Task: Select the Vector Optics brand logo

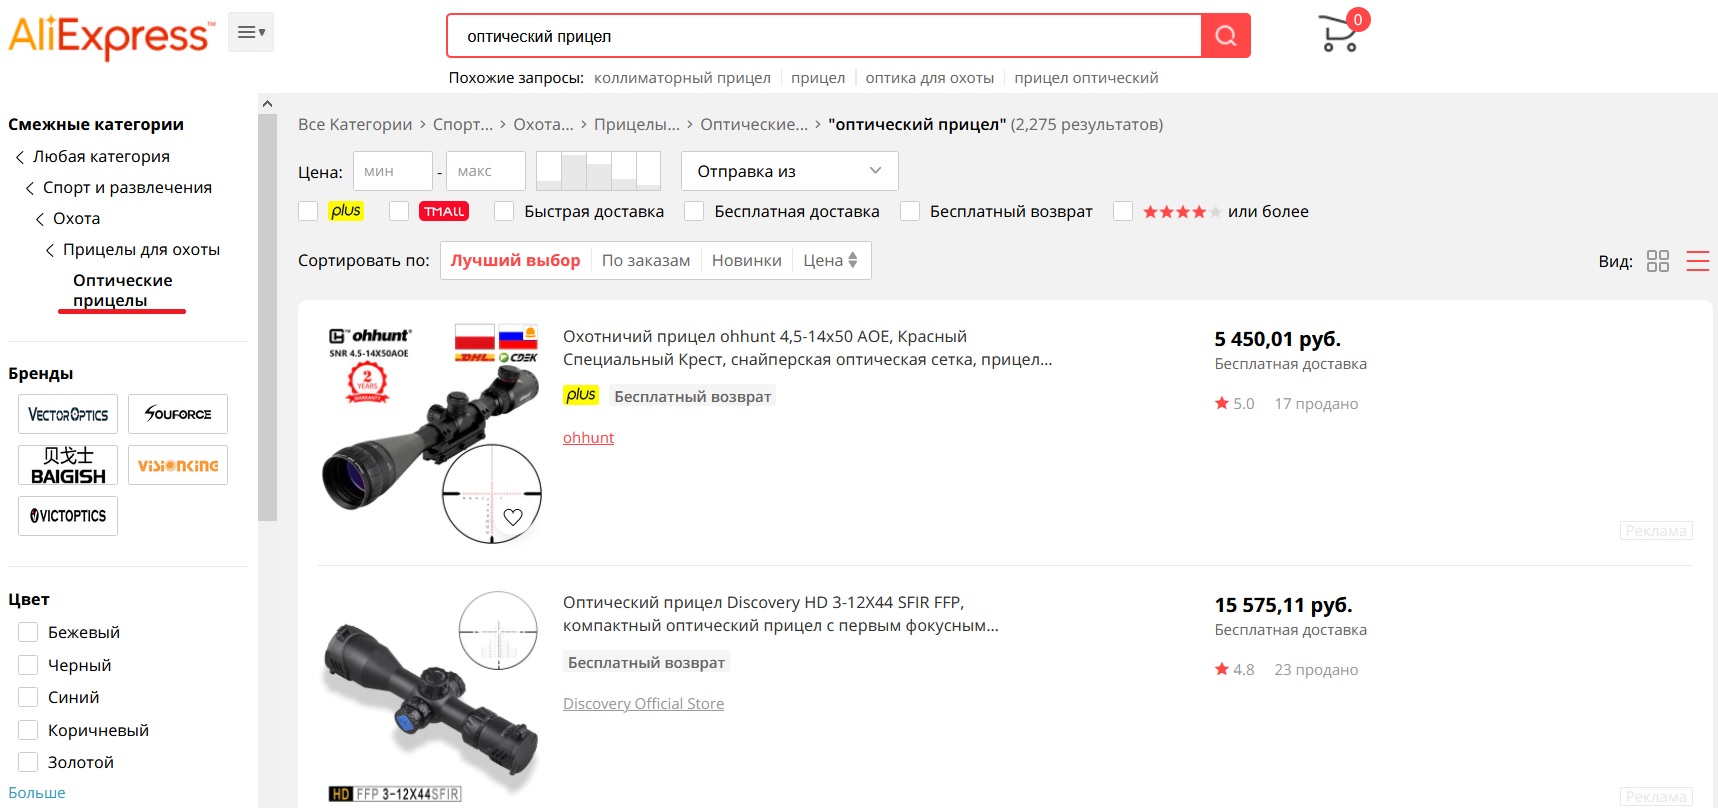Action: click(x=68, y=414)
